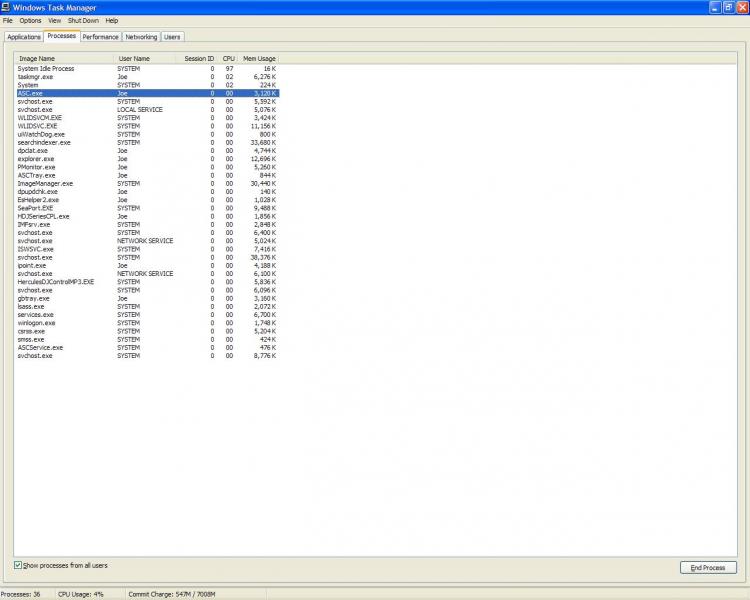
Task: Select the gbtray.exe process
Action: point(147,299)
